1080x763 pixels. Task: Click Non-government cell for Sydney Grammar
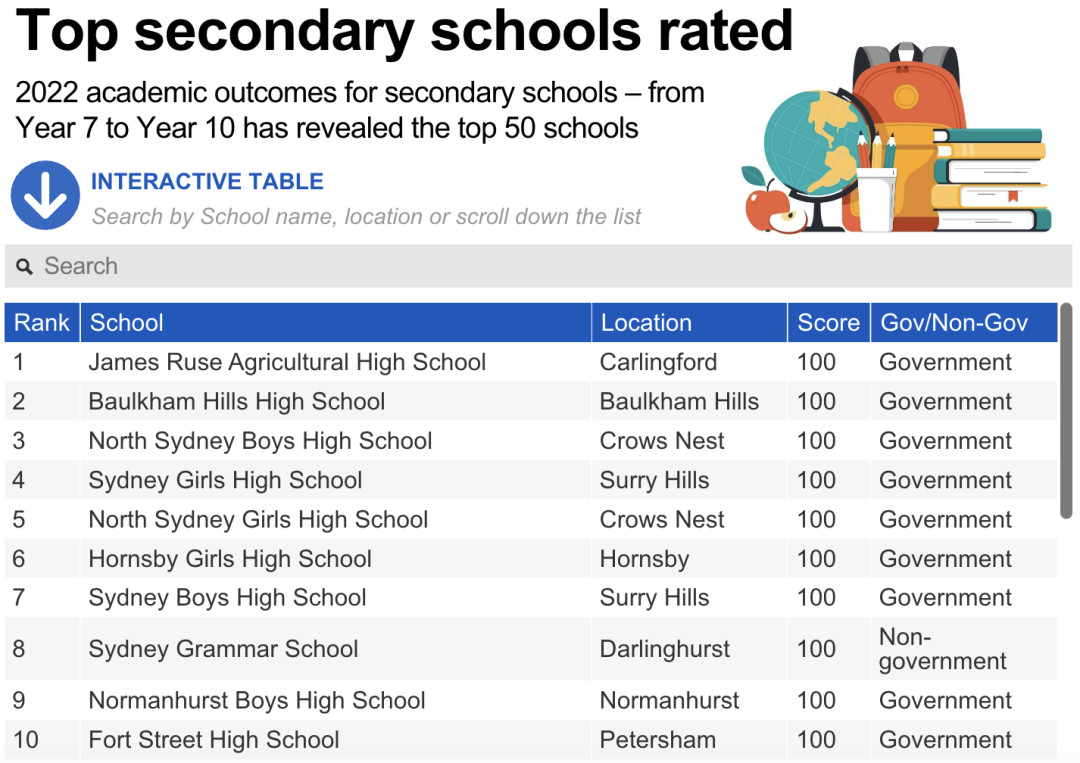coord(942,649)
